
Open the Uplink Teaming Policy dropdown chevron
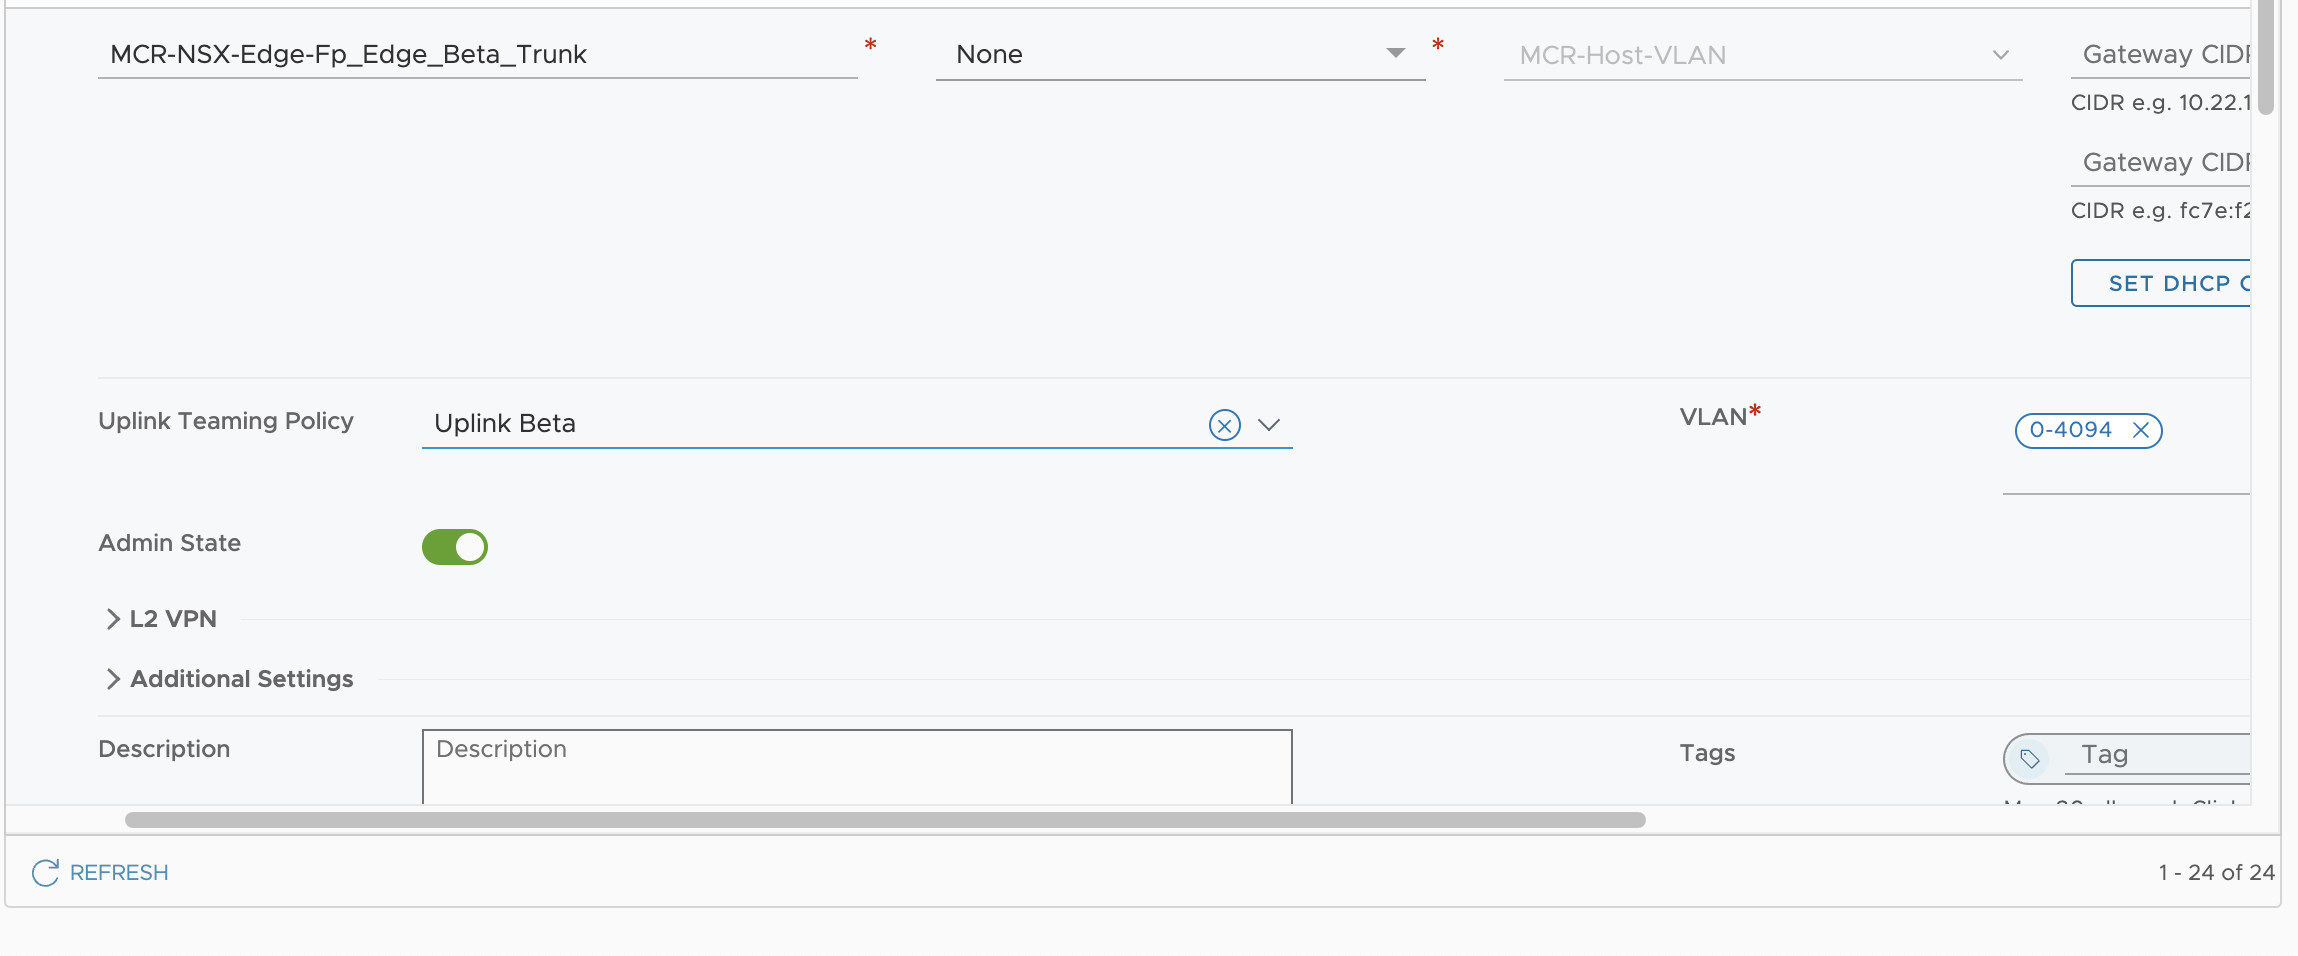tap(1269, 425)
